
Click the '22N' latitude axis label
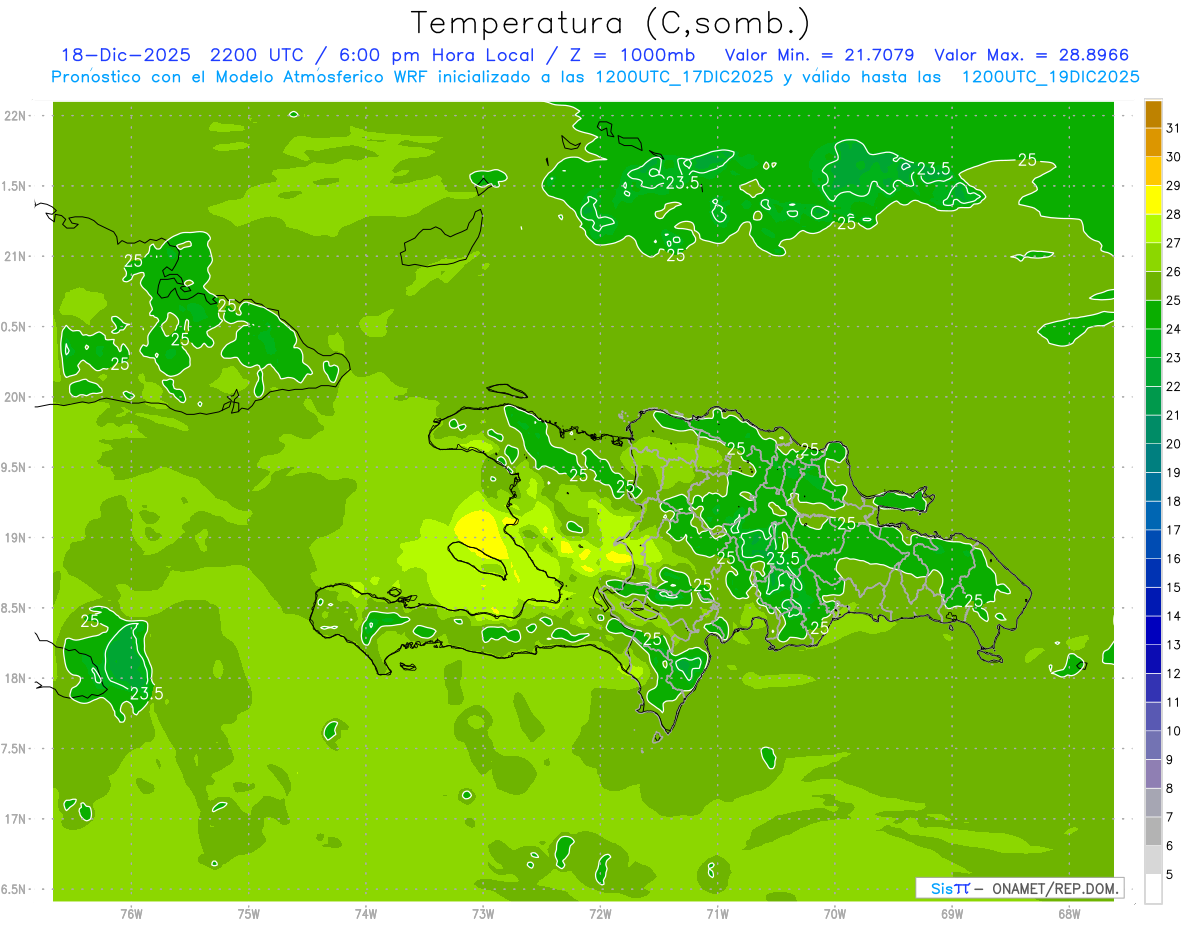click(x=15, y=116)
